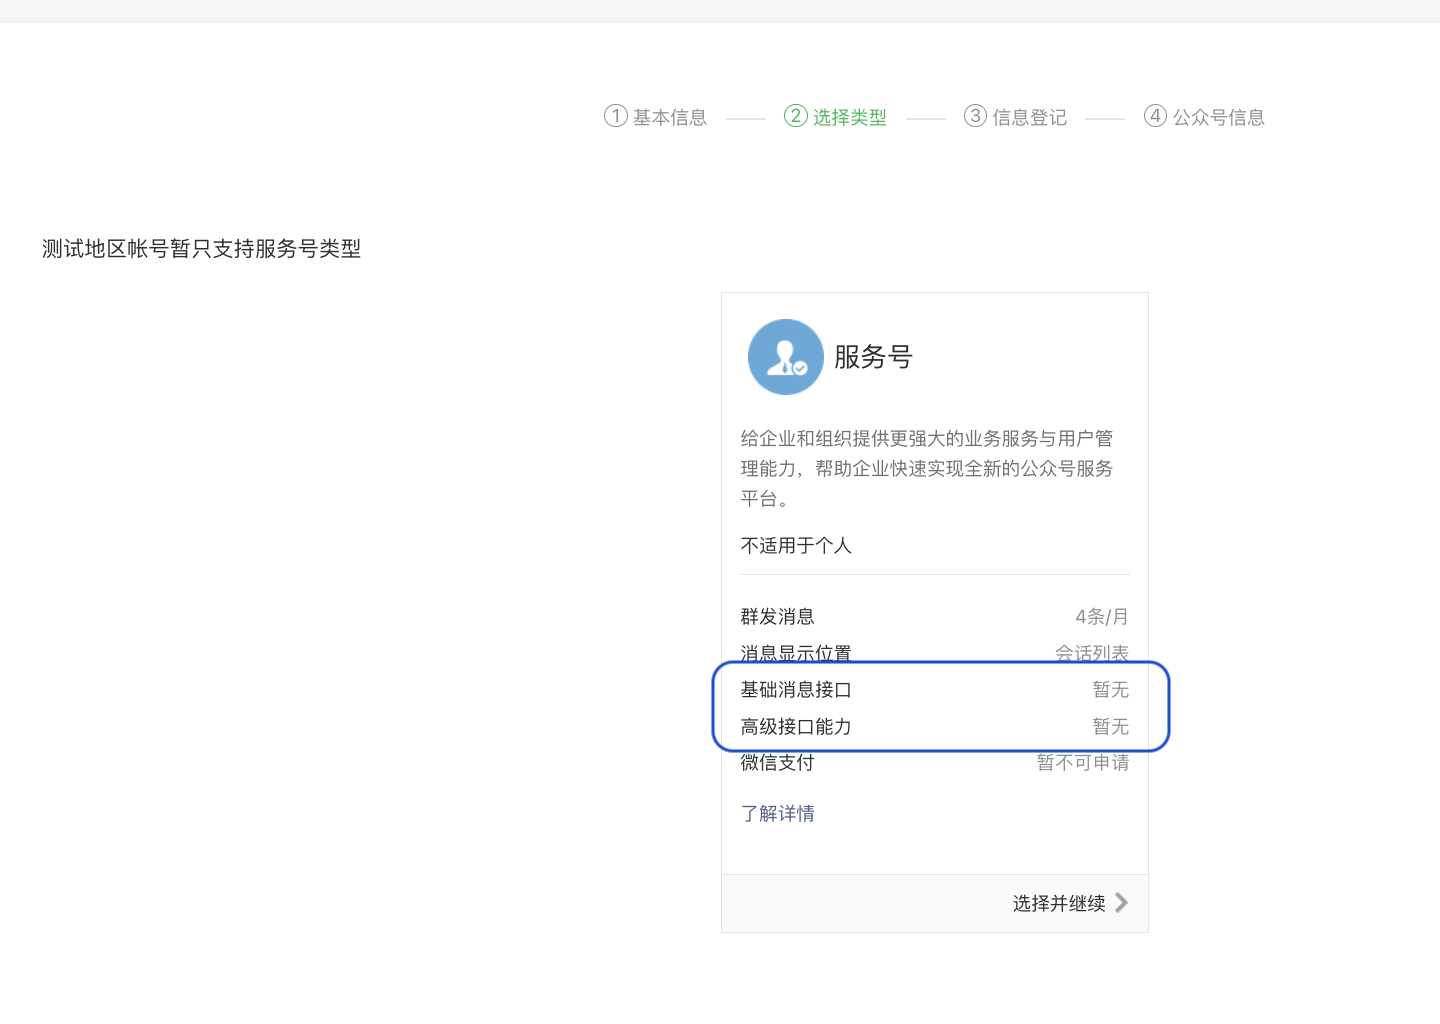Click the 群发消息 row label
Image resolution: width=1440 pixels, height=1024 pixels.
pyautogui.click(x=777, y=617)
